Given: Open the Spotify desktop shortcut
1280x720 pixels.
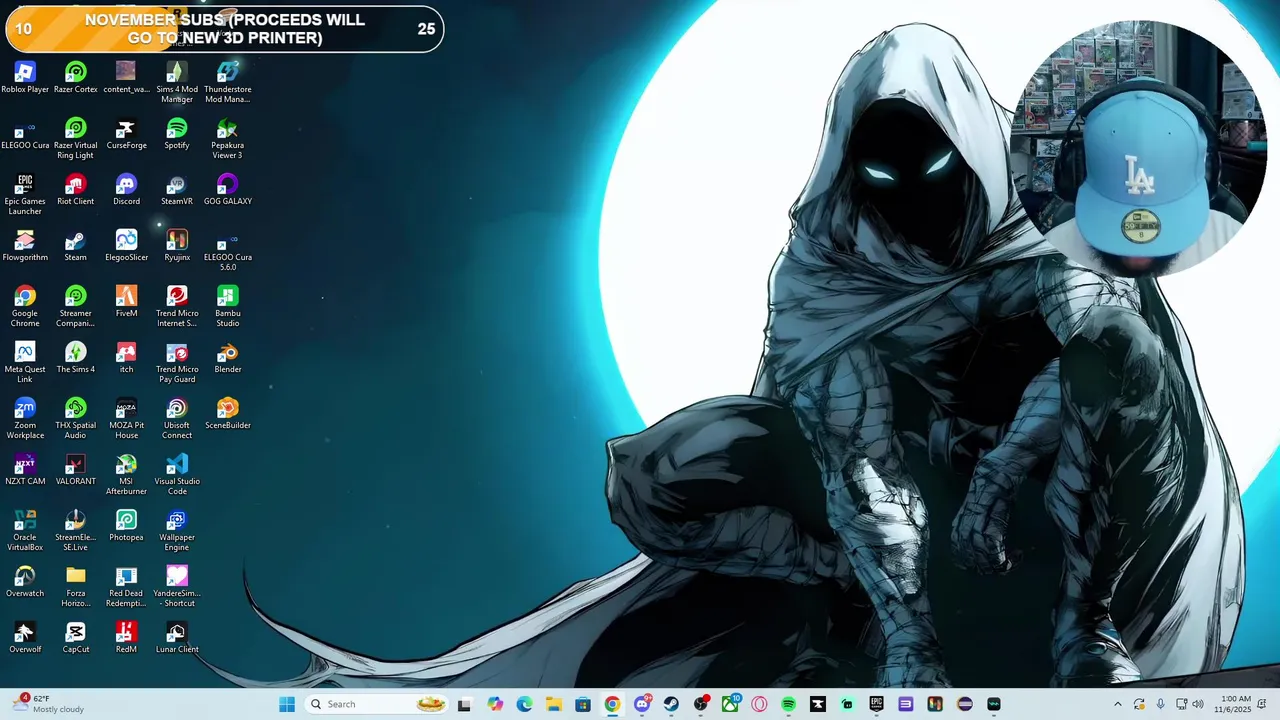Looking at the screenshot, I should click(177, 134).
